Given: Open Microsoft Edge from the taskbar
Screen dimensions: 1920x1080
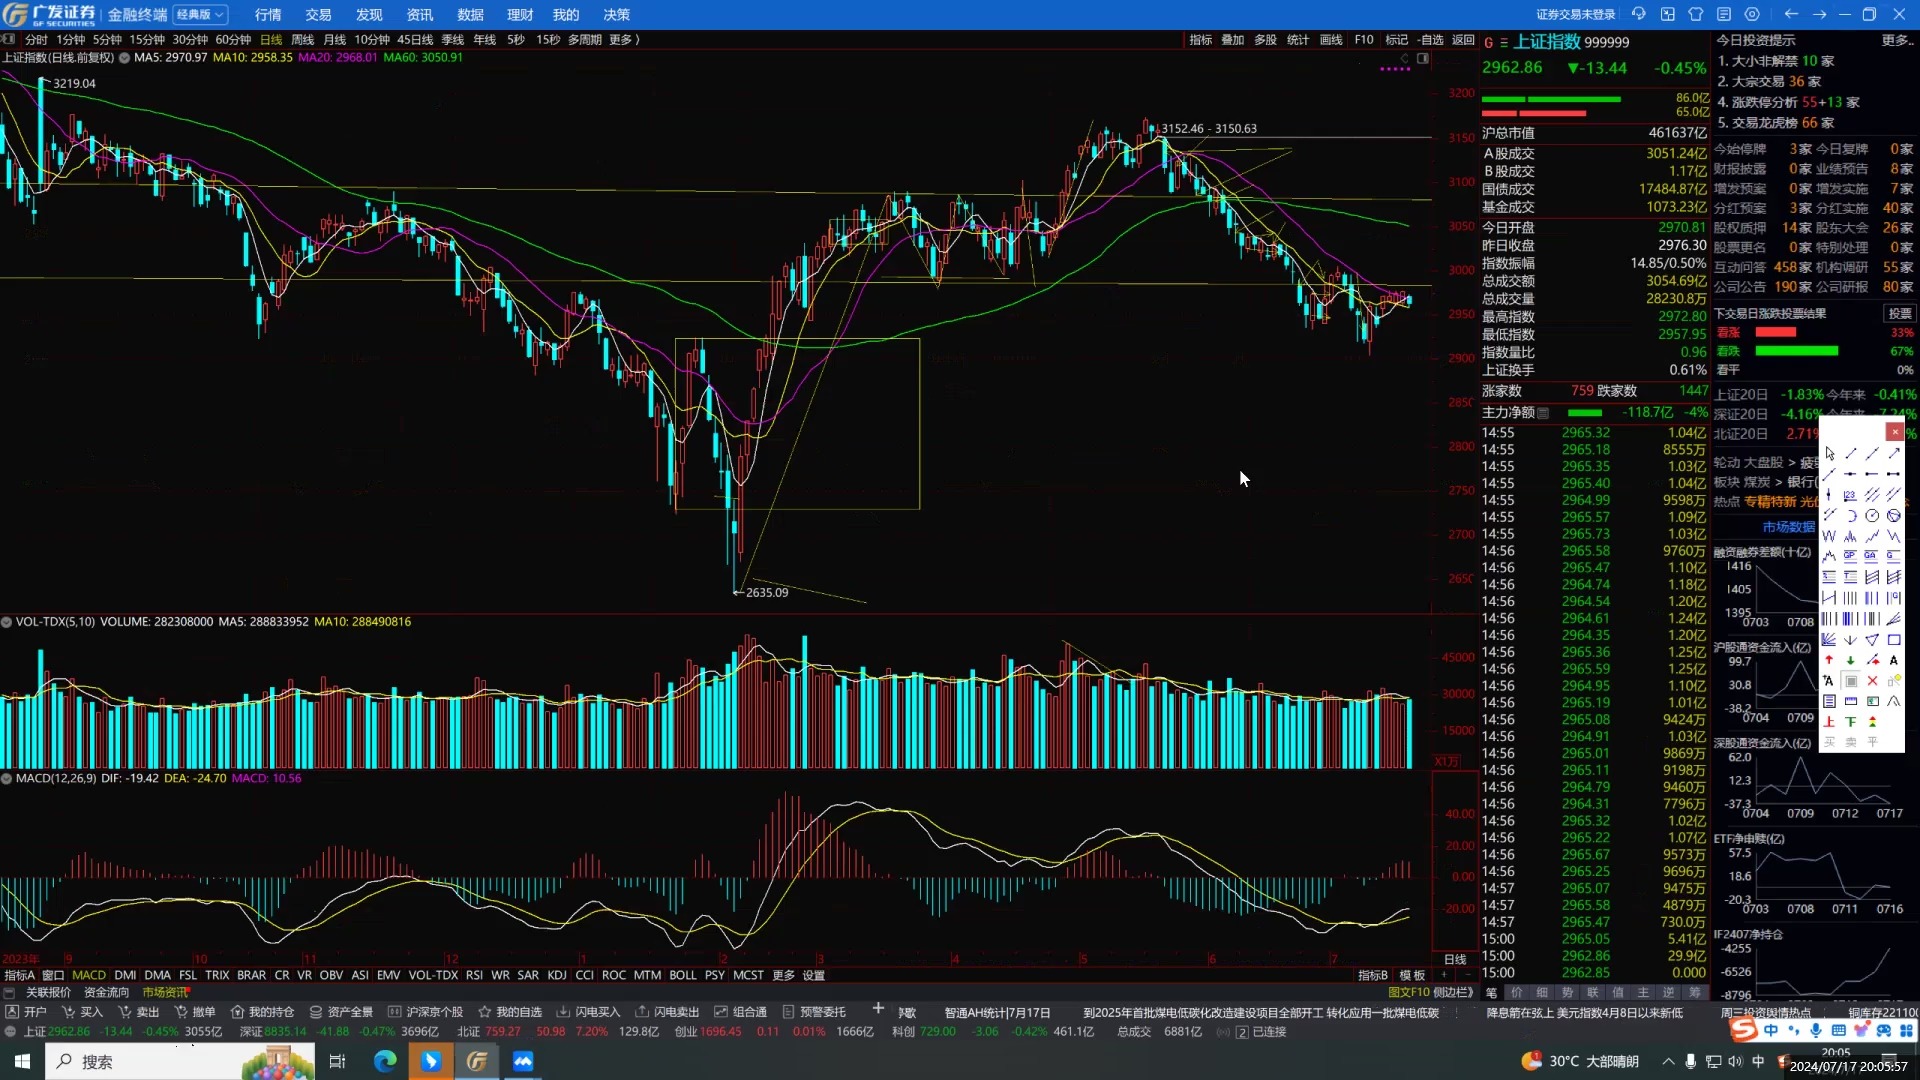Looking at the screenshot, I should (x=385, y=1061).
